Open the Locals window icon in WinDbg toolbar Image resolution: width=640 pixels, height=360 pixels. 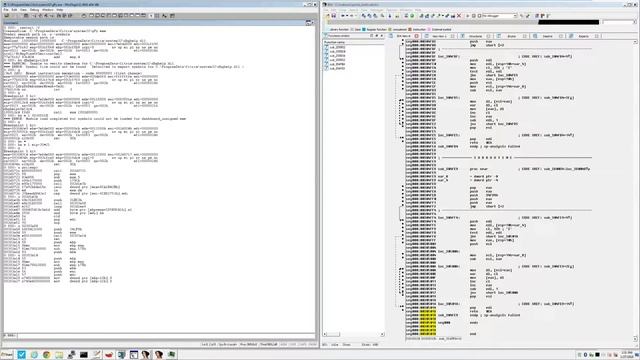click(x=103, y=16)
